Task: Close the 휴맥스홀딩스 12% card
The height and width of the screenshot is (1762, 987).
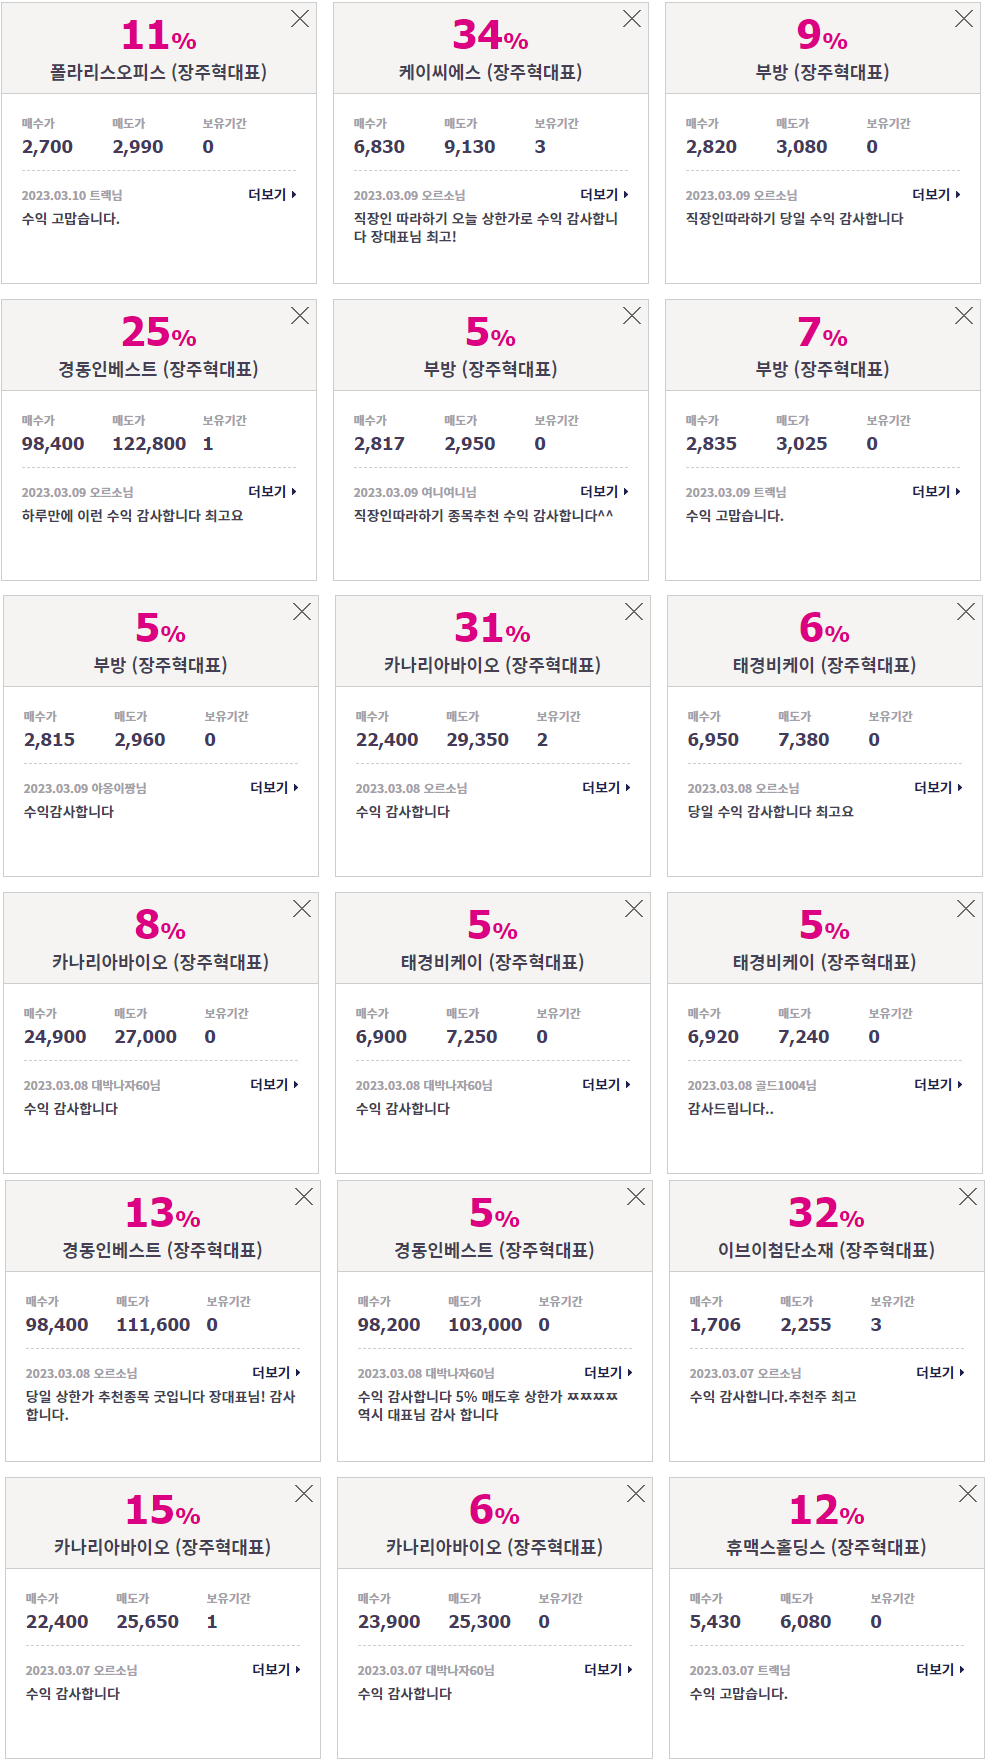Action: [x=968, y=1494]
